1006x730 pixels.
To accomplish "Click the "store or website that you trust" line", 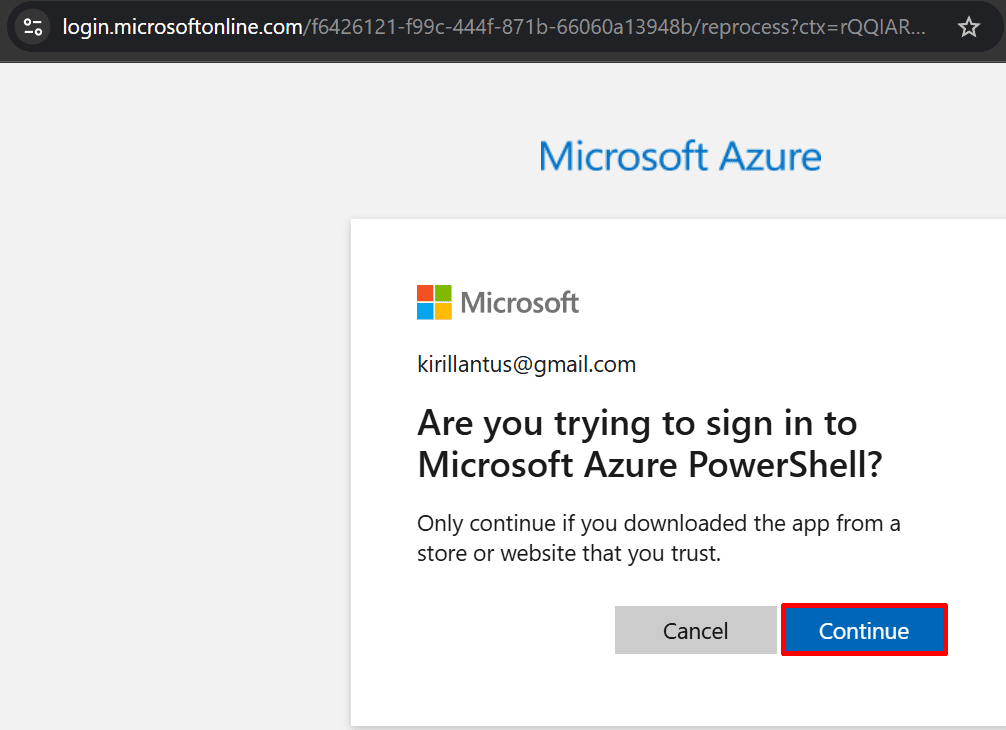I will point(568,553).
